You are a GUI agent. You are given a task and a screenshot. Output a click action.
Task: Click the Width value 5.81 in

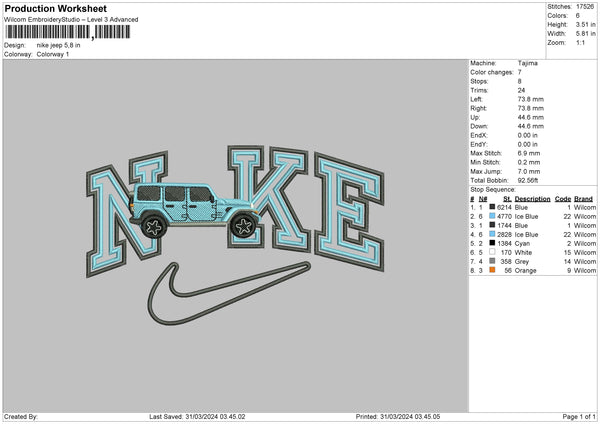[x=585, y=34]
